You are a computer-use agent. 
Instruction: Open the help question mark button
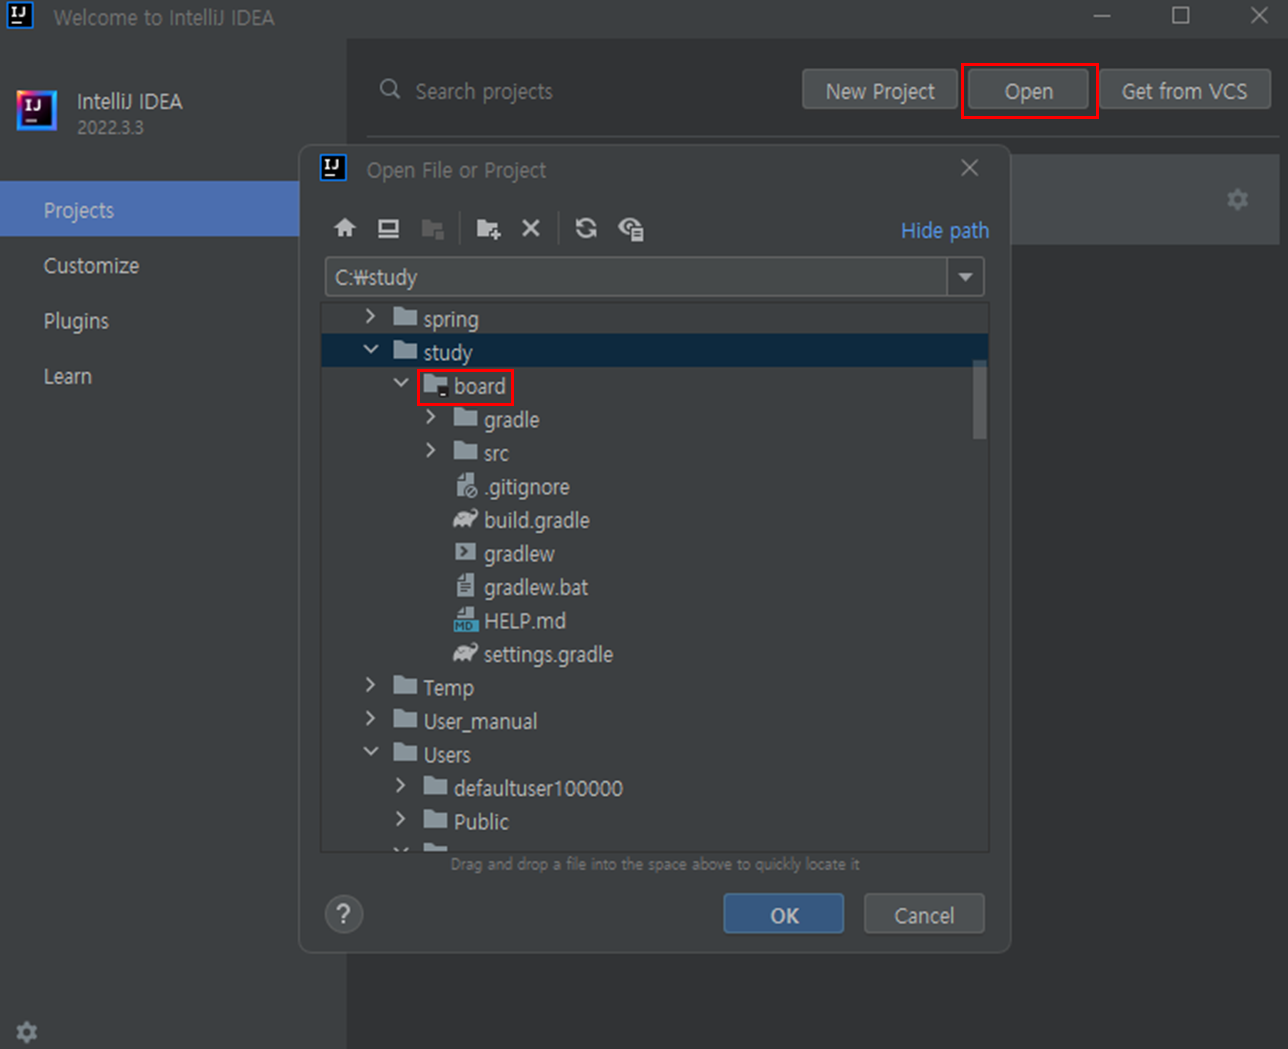343,914
